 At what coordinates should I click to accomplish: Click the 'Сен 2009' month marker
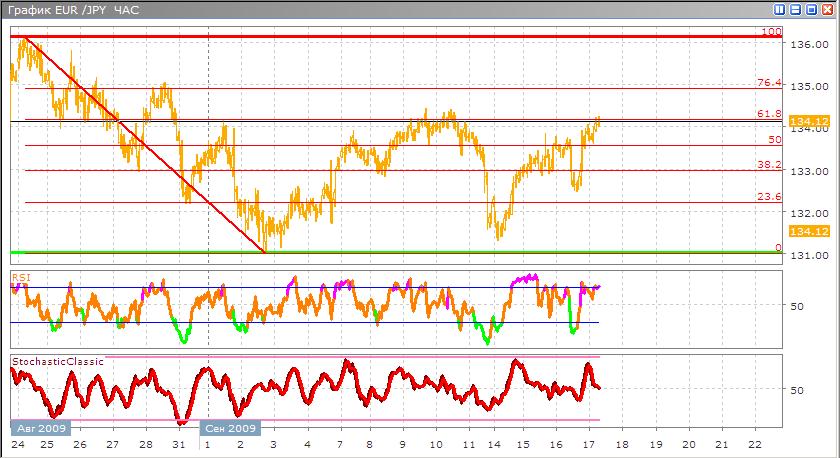232,428
